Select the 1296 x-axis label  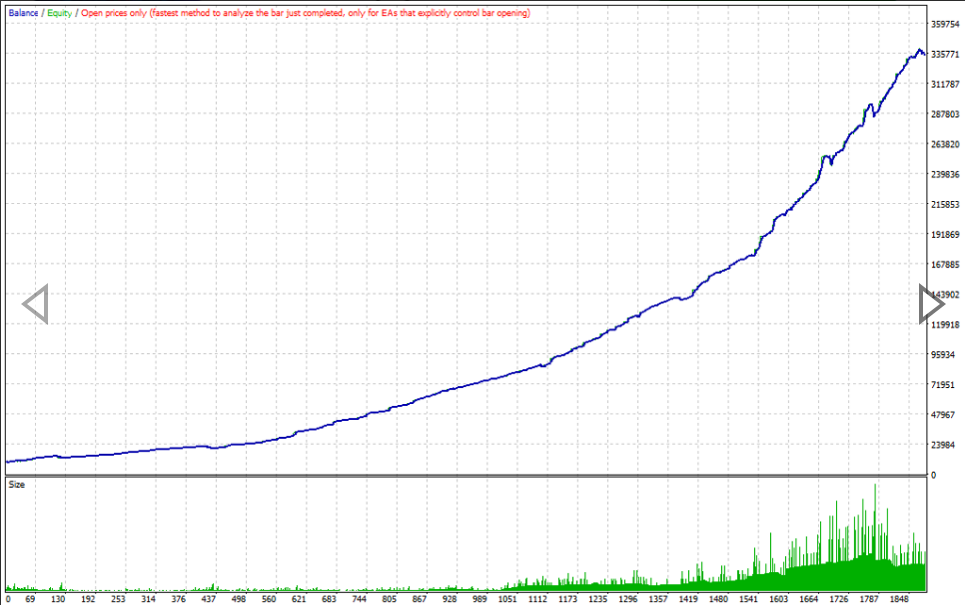(x=628, y=599)
